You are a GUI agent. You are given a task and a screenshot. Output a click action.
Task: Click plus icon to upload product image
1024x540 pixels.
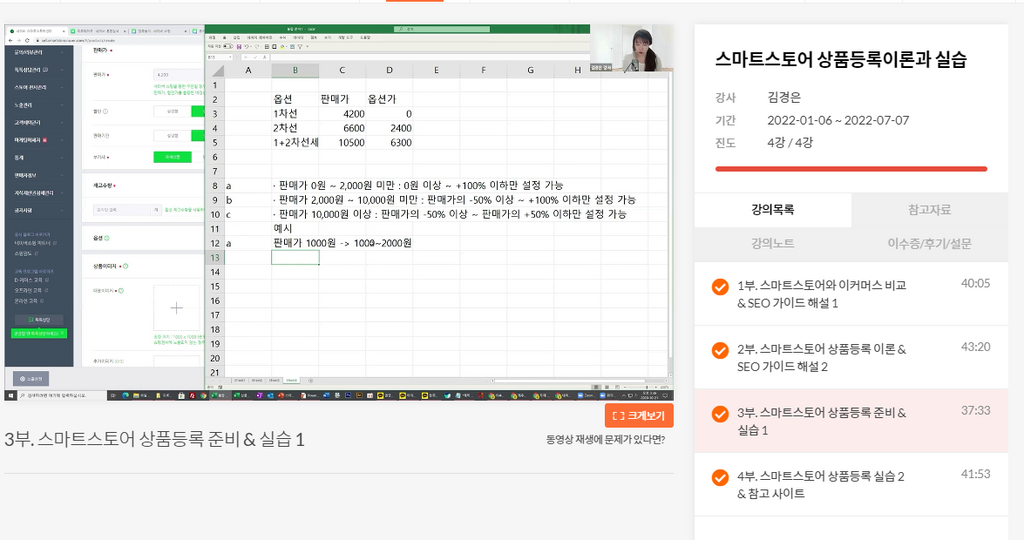pos(176,308)
